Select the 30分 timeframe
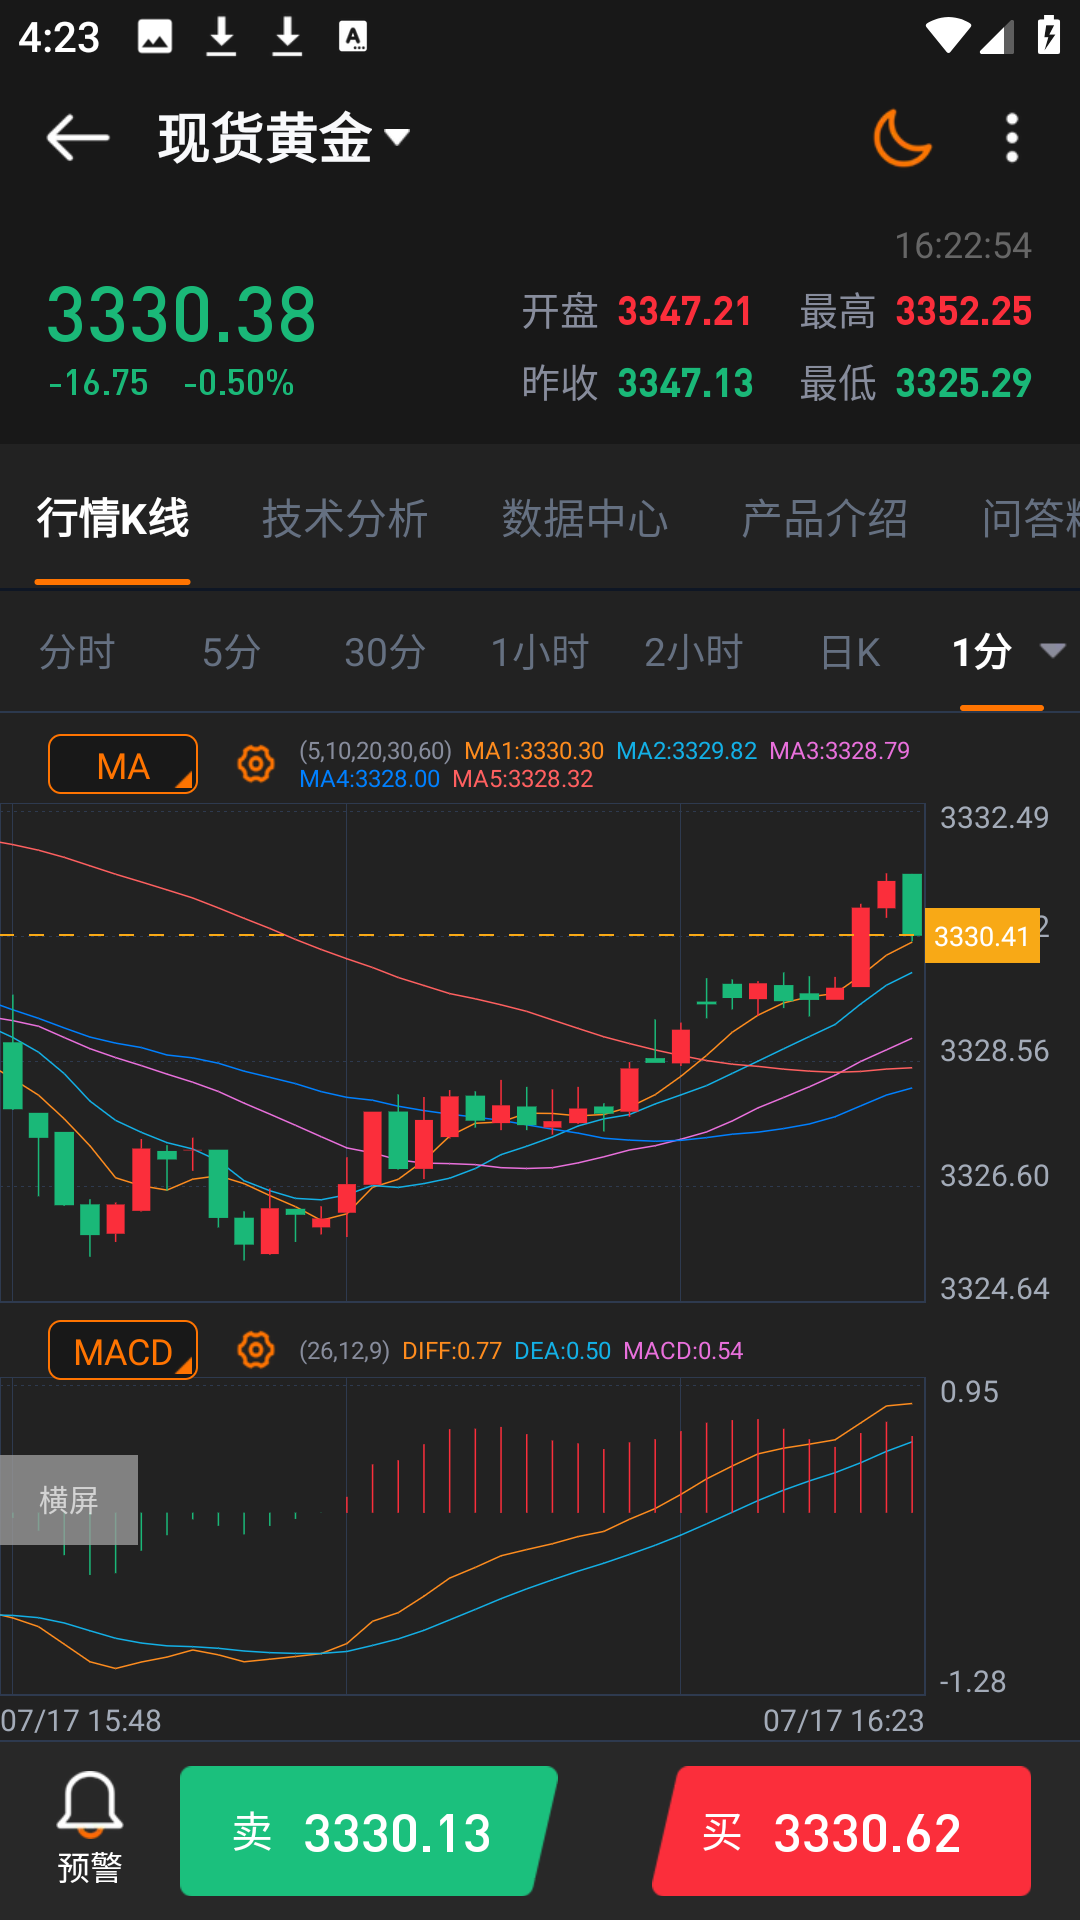 [x=385, y=652]
